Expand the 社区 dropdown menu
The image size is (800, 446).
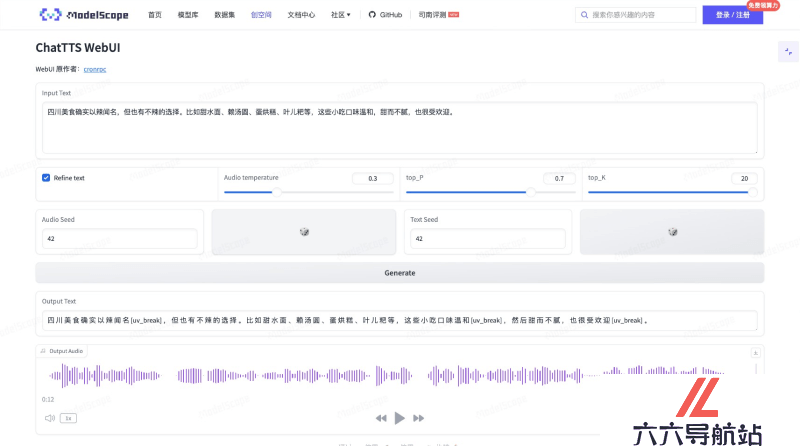click(340, 15)
